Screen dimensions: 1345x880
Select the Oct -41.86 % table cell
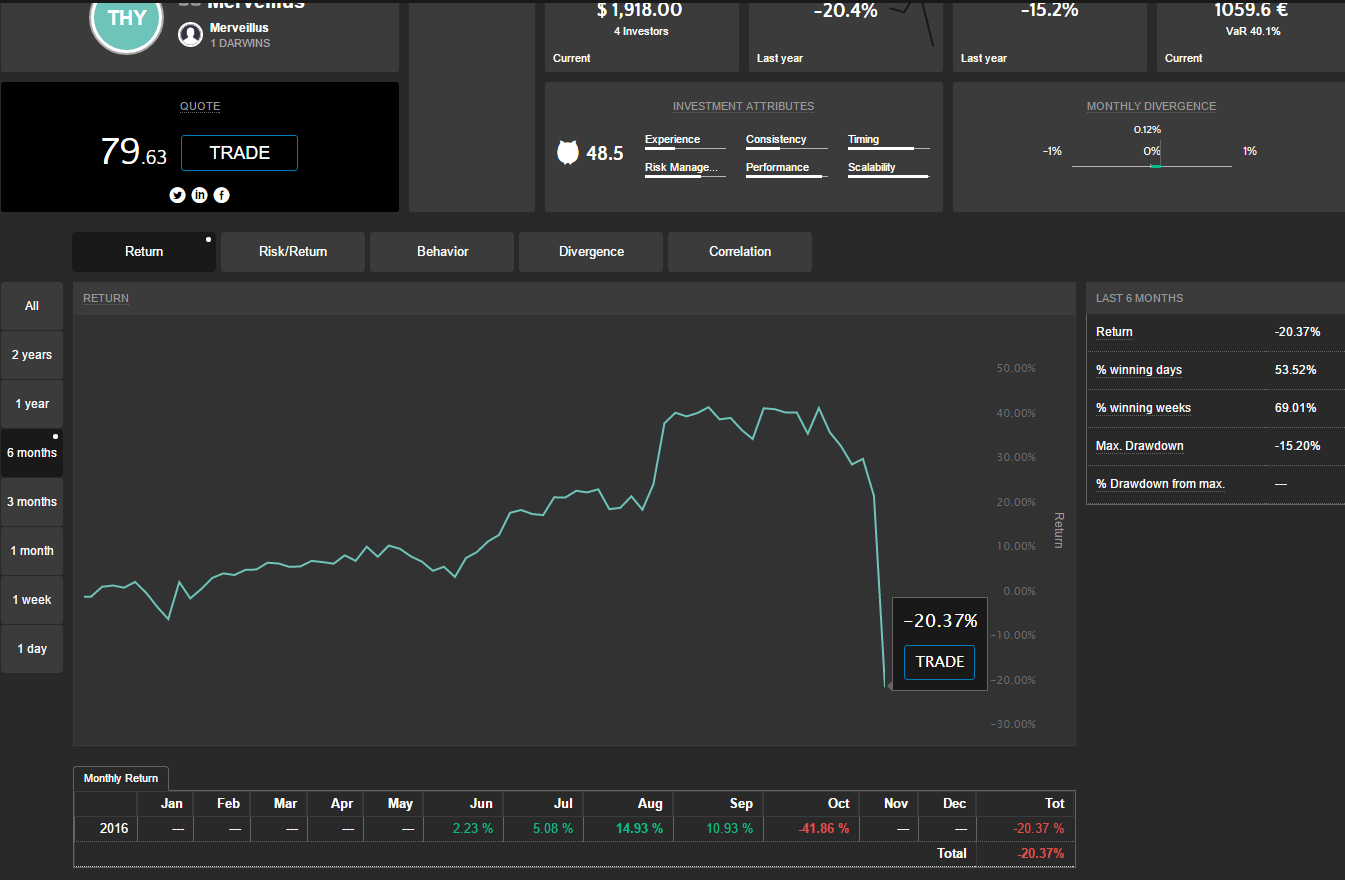pyautogui.click(x=824, y=829)
